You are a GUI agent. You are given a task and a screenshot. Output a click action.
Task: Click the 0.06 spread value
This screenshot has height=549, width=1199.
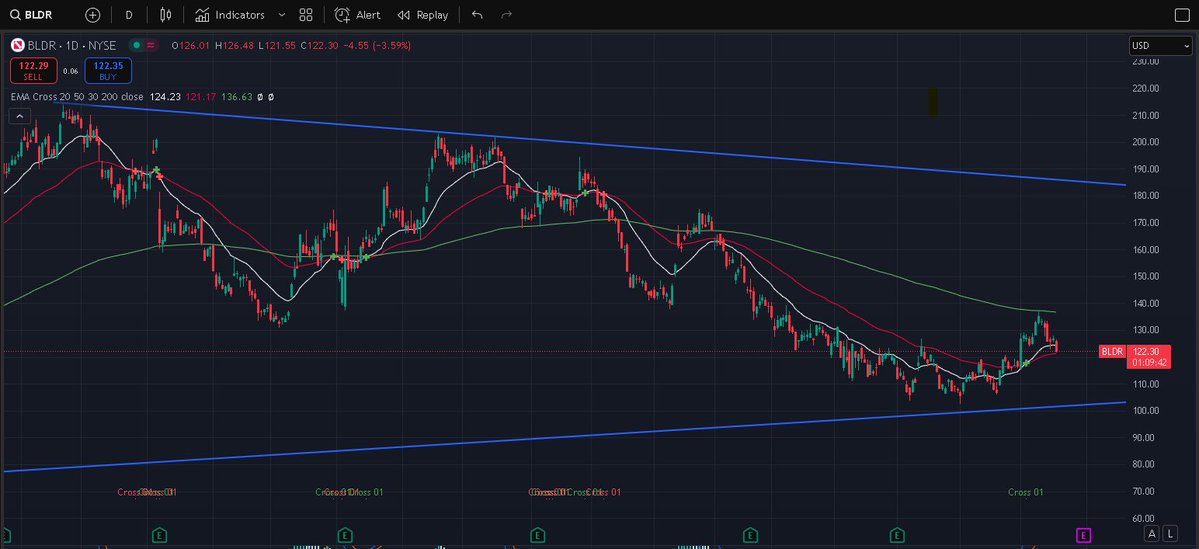pyautogui.click(x=70, y=71)
